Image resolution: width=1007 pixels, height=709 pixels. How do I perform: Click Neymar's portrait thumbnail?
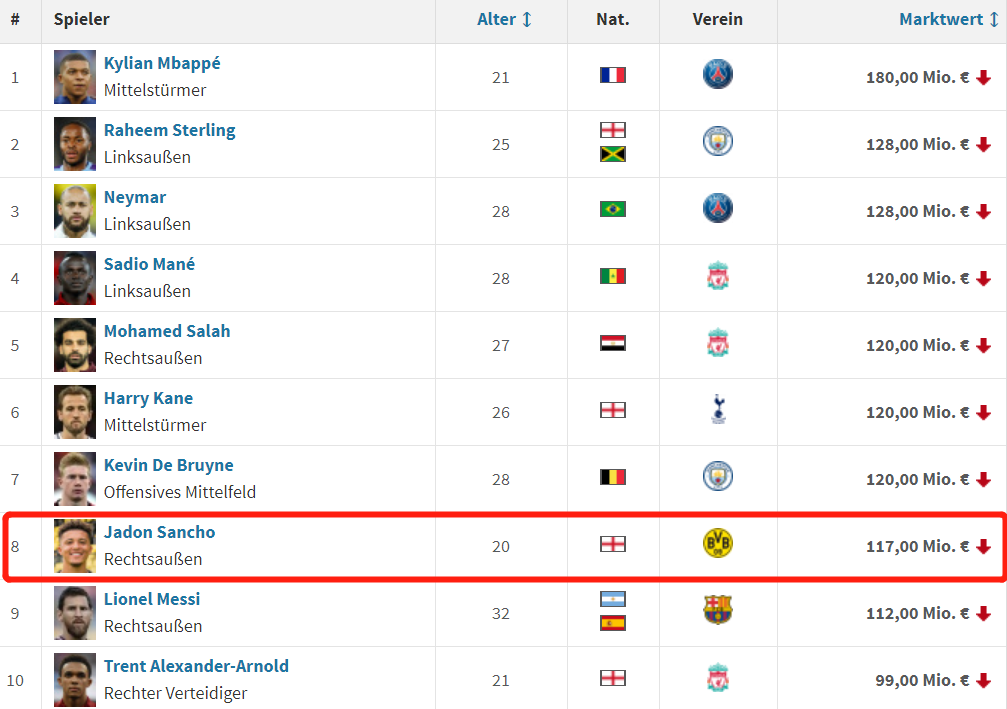click(74, 211)
